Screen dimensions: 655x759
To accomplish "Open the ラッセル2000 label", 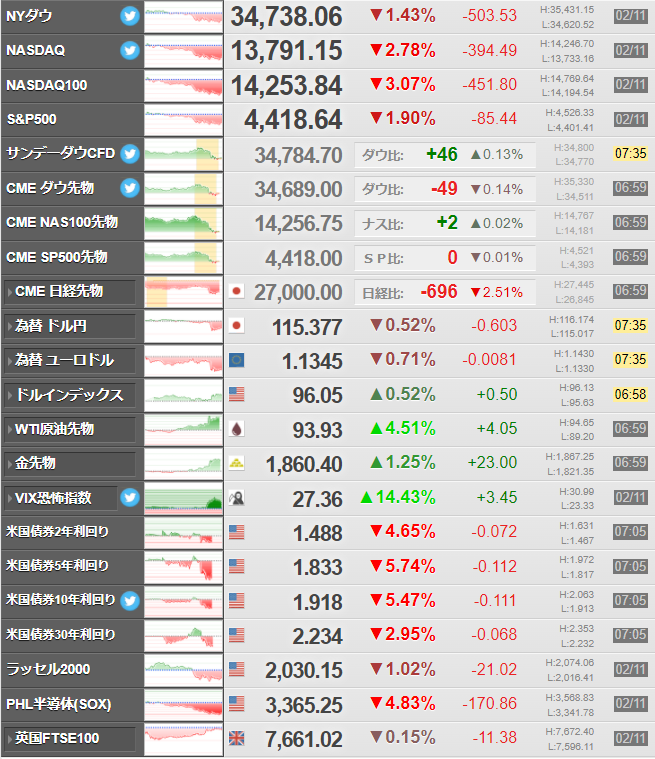I will tap(48, 669).
